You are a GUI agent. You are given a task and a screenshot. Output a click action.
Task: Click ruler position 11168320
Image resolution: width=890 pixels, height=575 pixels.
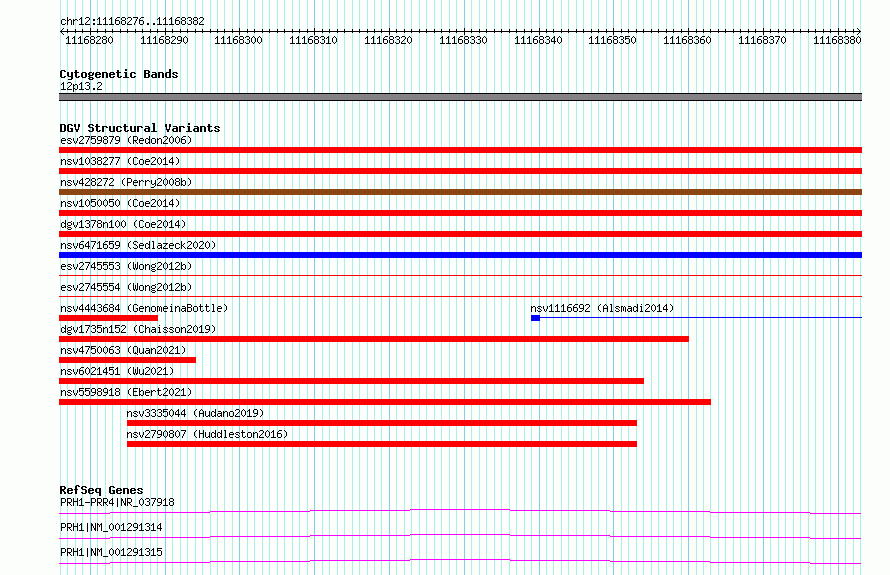[388, 40]
